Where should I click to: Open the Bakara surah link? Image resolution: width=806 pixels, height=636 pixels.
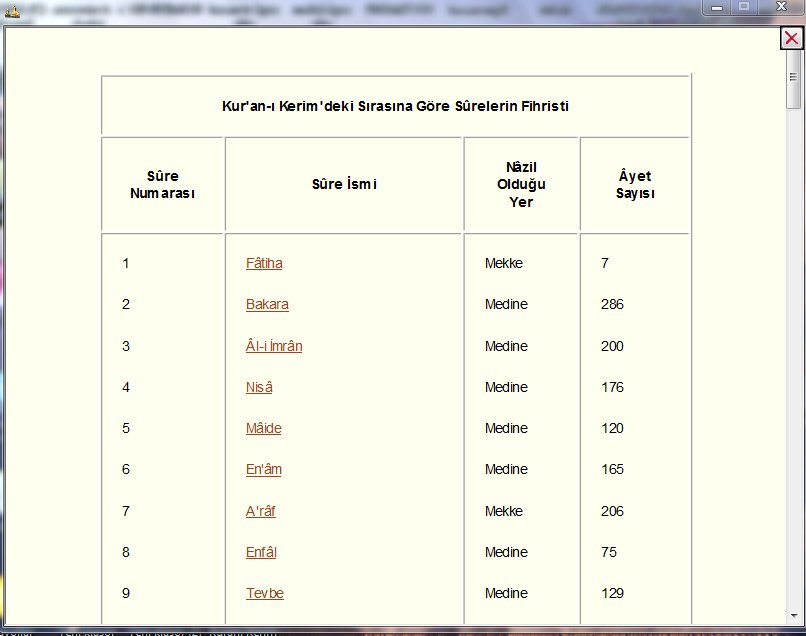[x=267, y=304]
